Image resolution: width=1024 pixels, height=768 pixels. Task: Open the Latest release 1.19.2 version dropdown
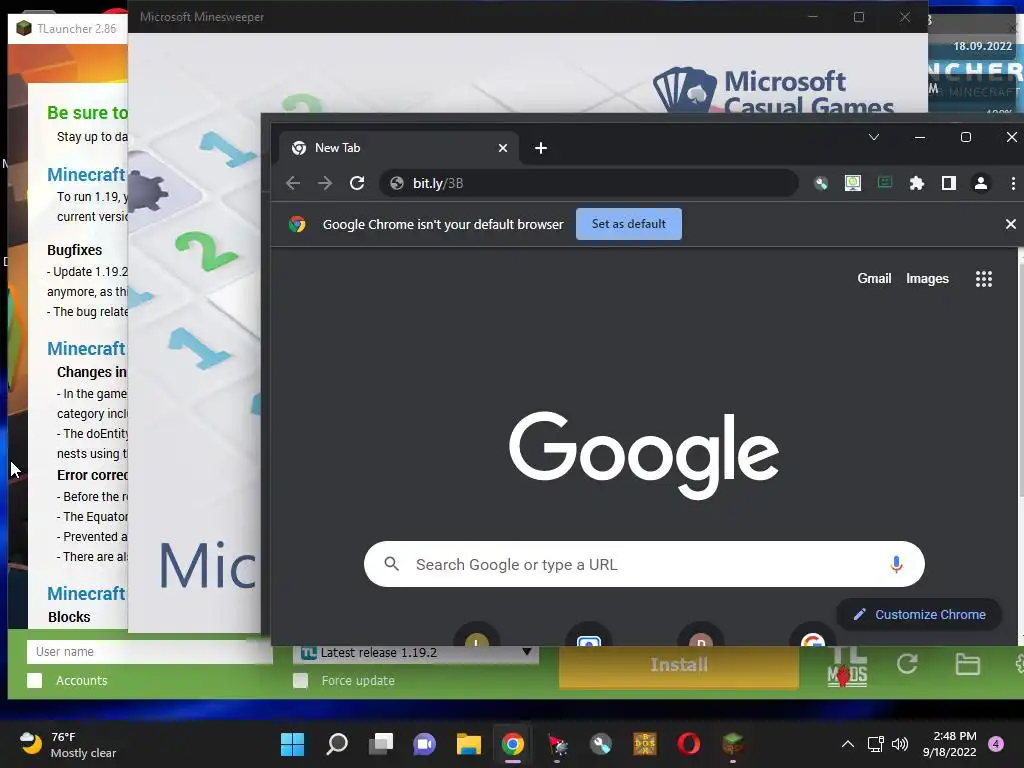pyautogui.click(x=416, y=652)
